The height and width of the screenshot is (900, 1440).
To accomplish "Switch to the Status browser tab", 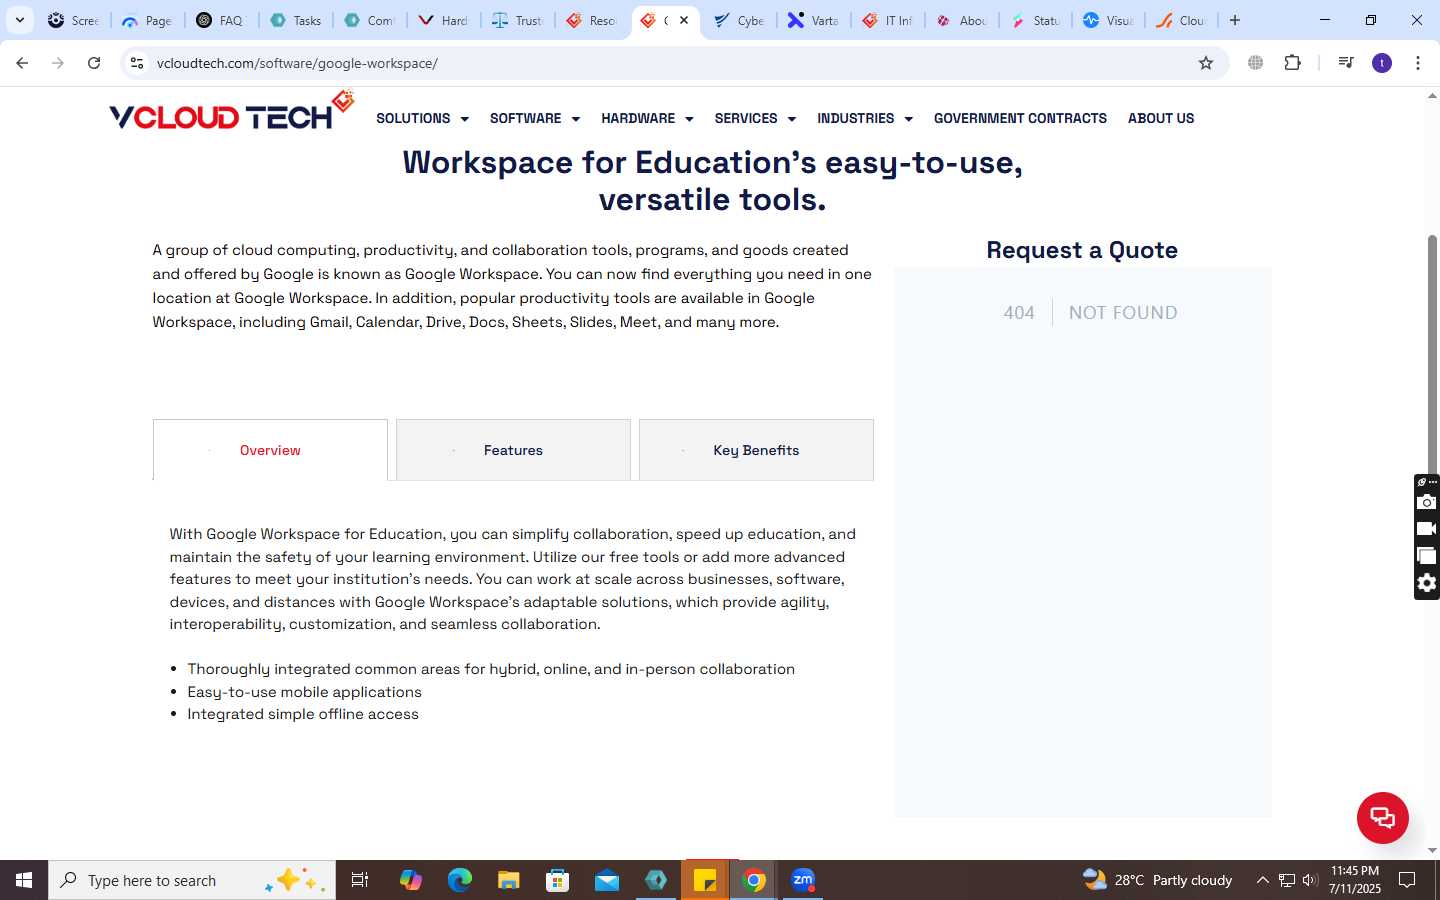I will tap(1035, 20).
